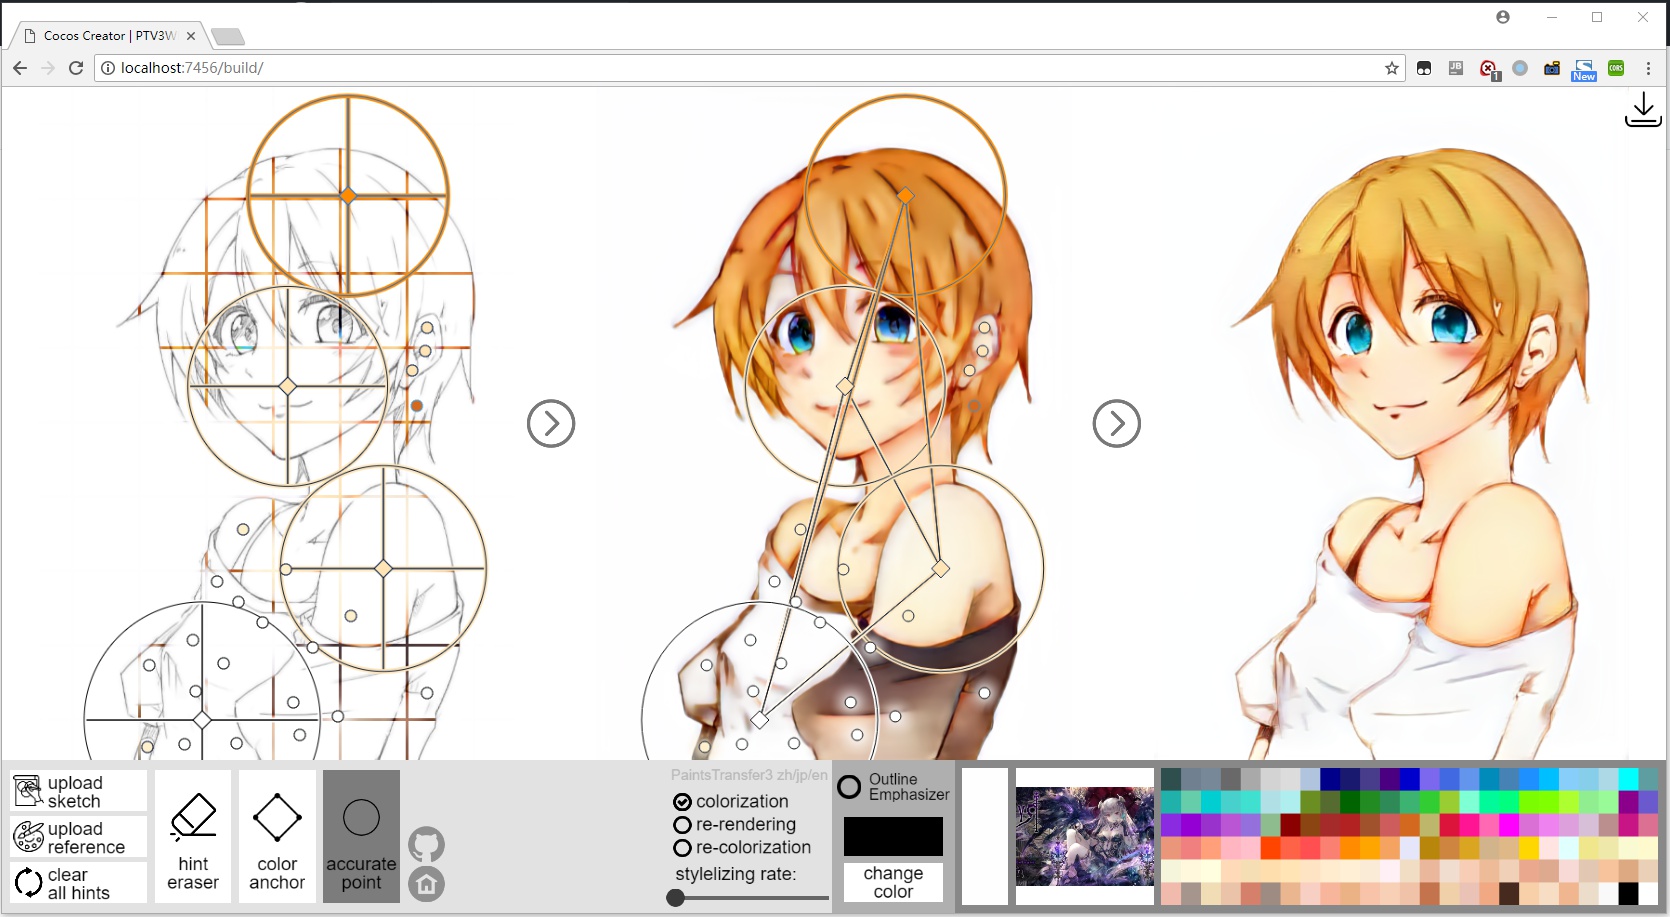Pick the white swatch beside black in palette
The image size is (1670, 917).
pos(1648,893)
